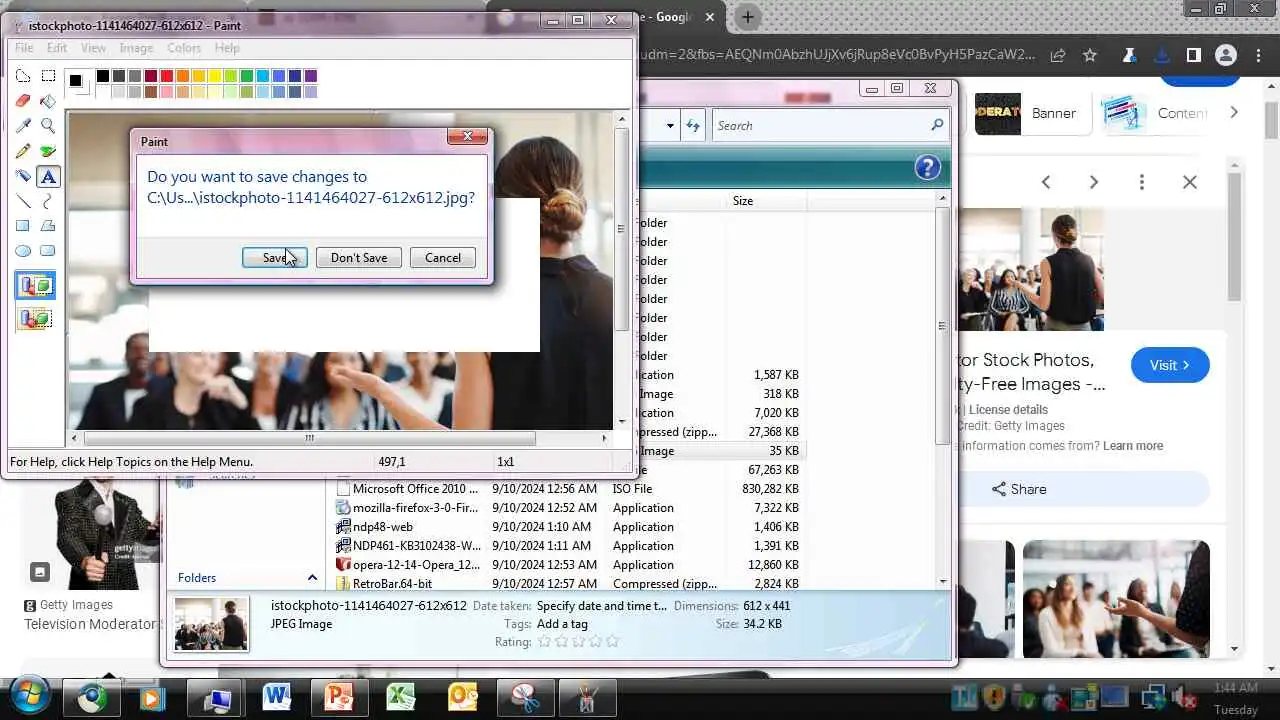Select the Polygon shape tool
Screen dimensions: 1280x720
48,226
